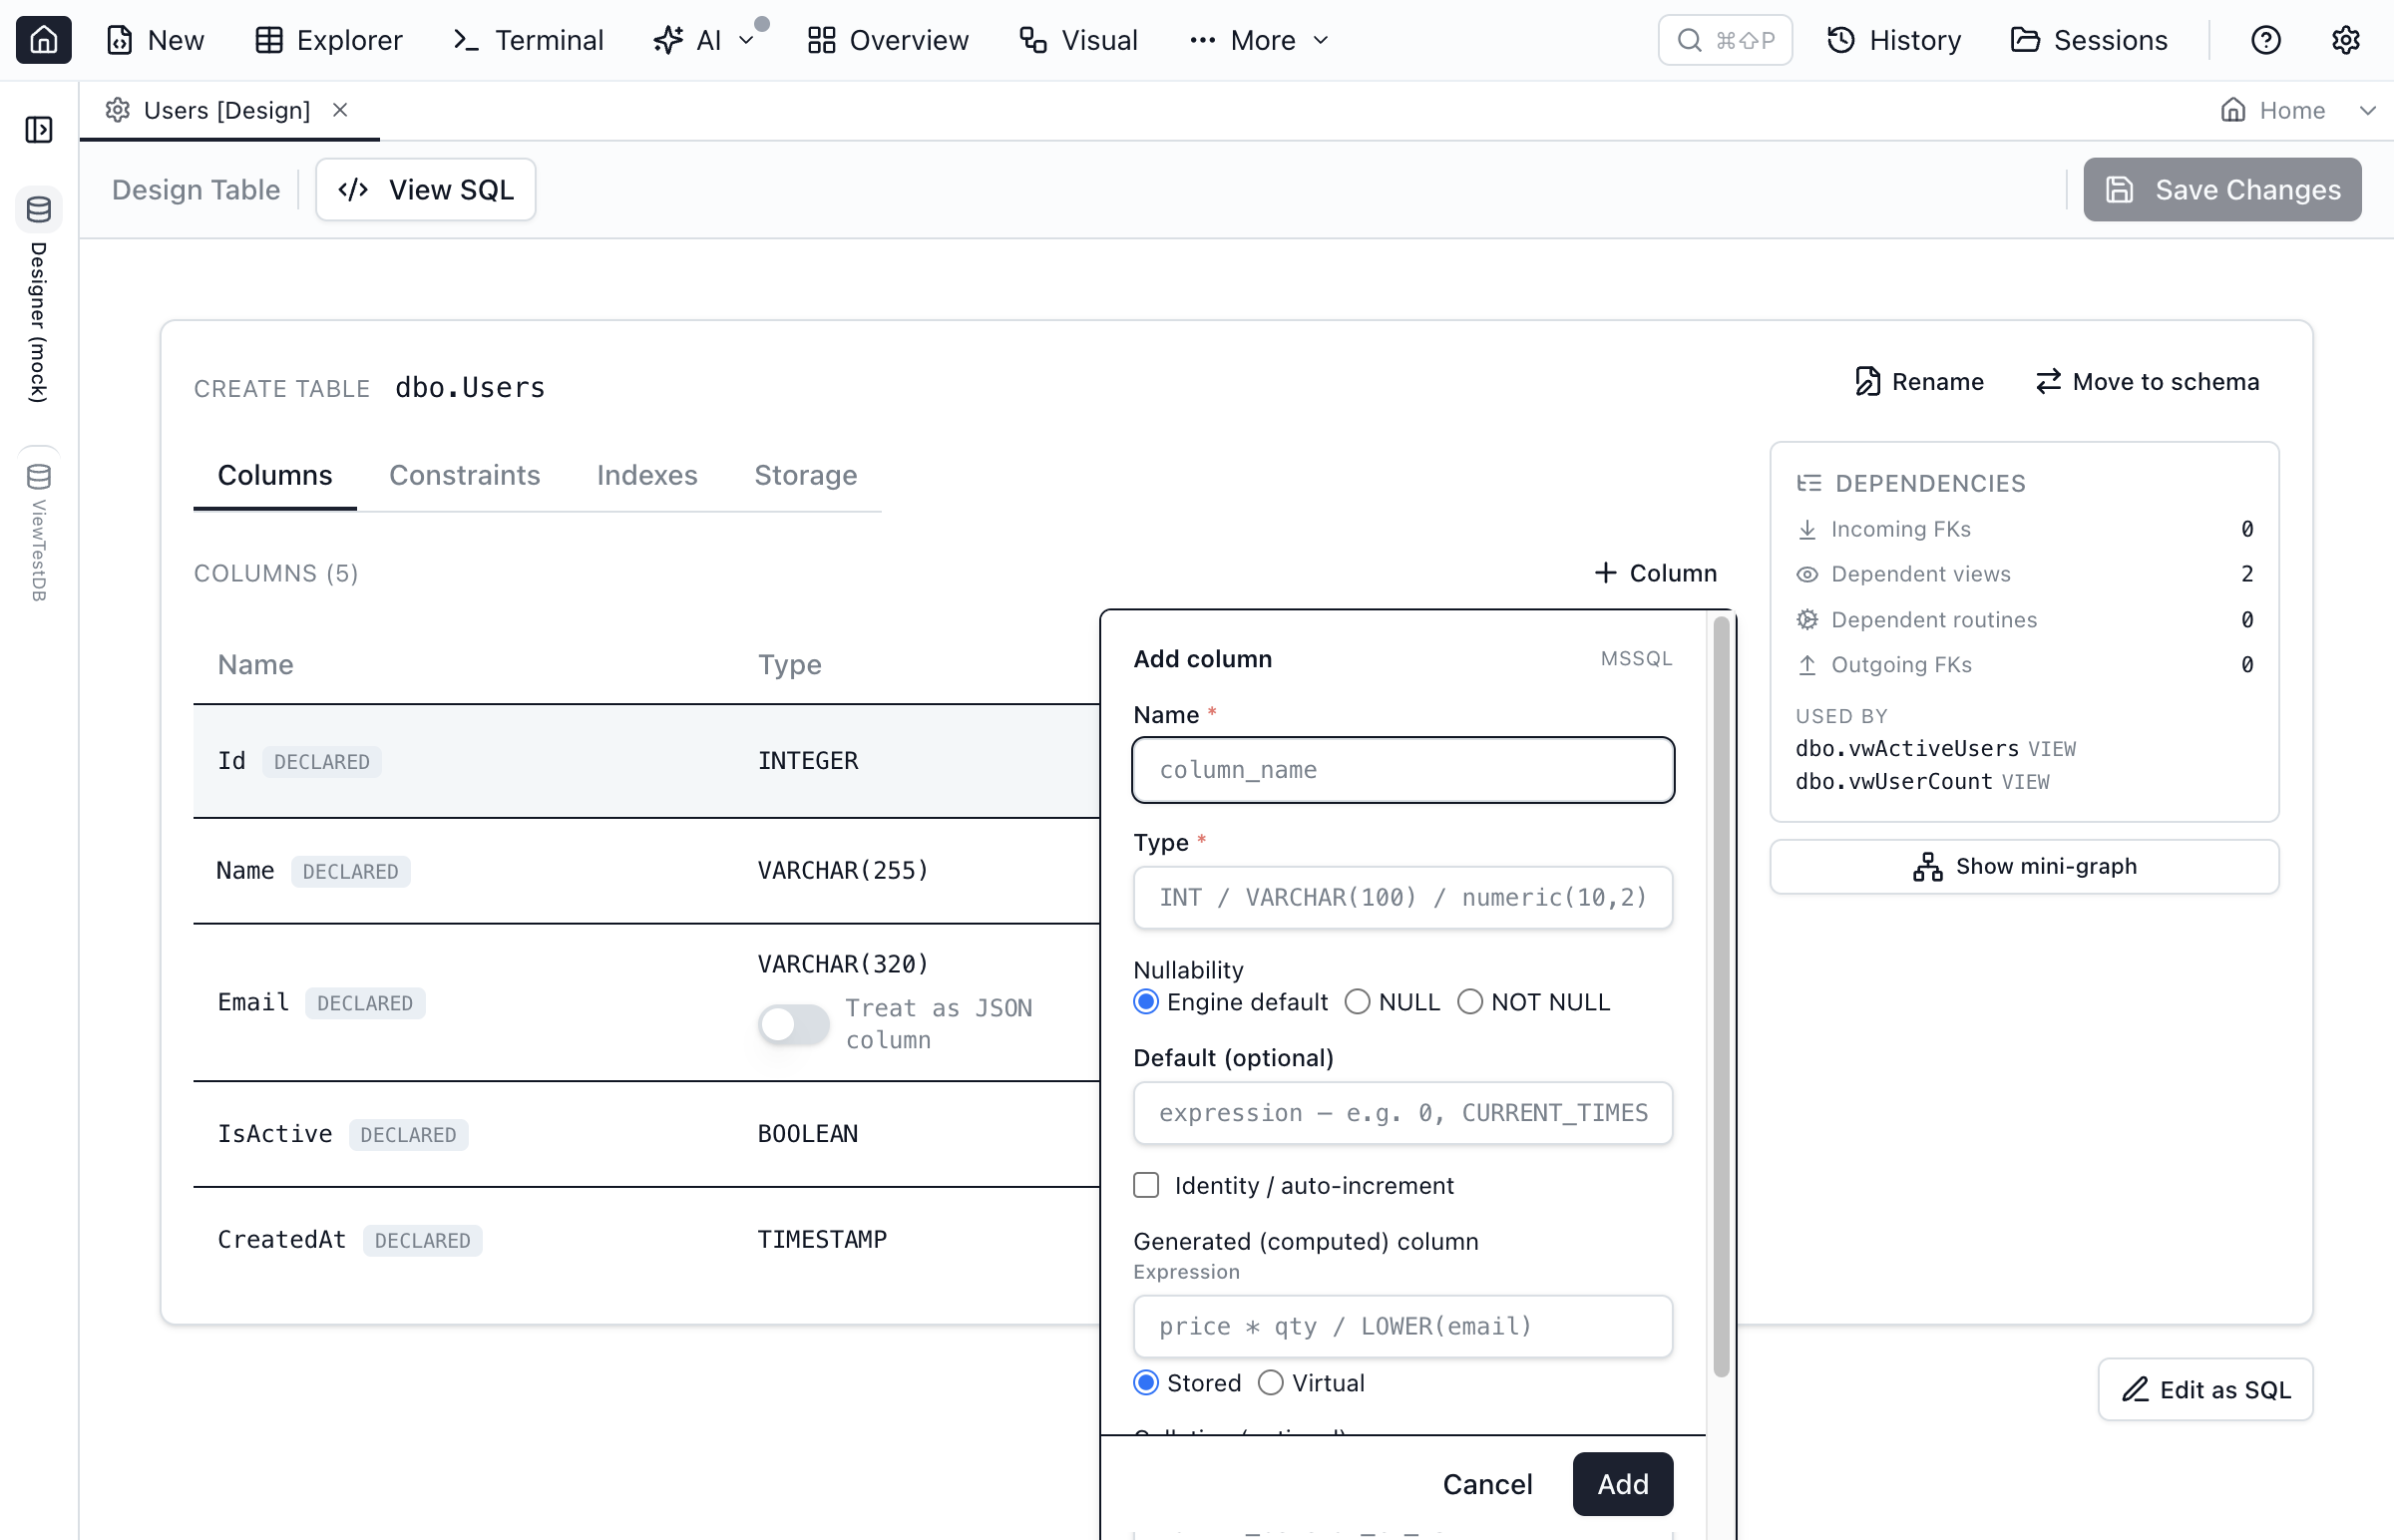Select Engine default nullability

(1146, 1002)
